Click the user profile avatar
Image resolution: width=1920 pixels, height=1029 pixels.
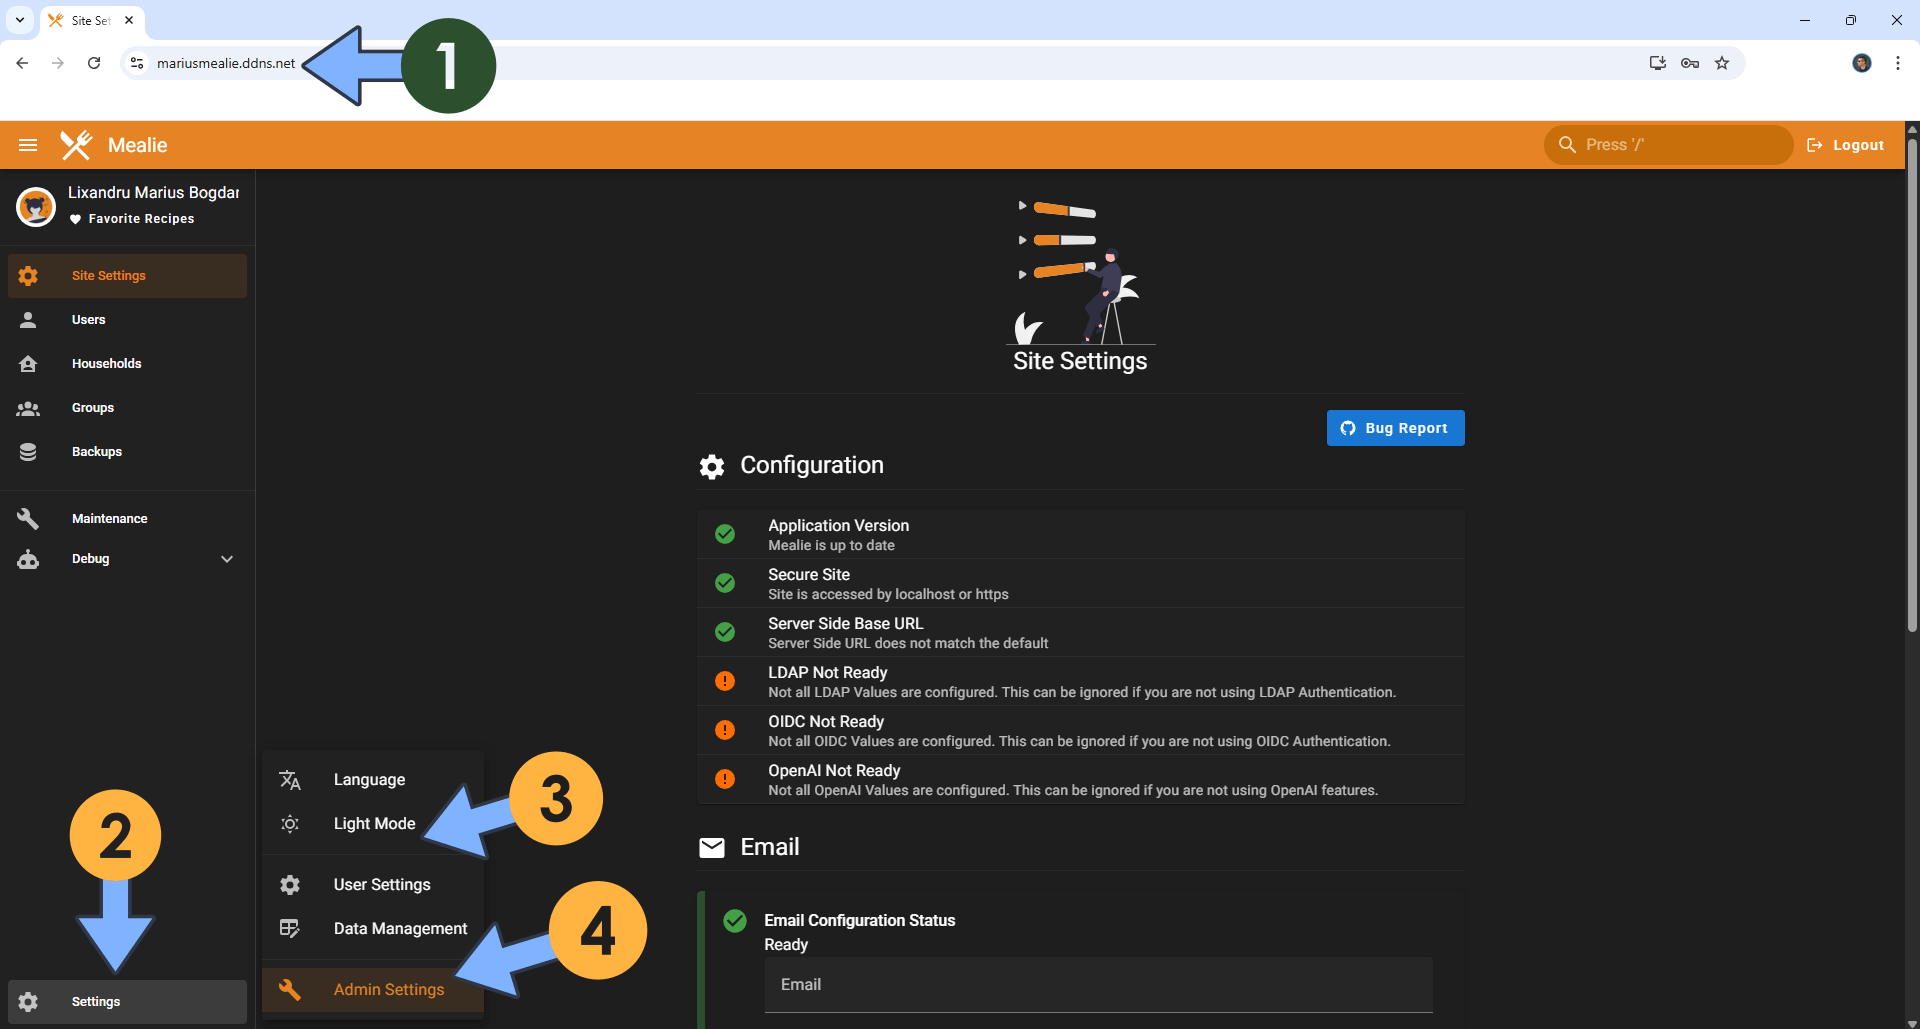click(36, 206)
